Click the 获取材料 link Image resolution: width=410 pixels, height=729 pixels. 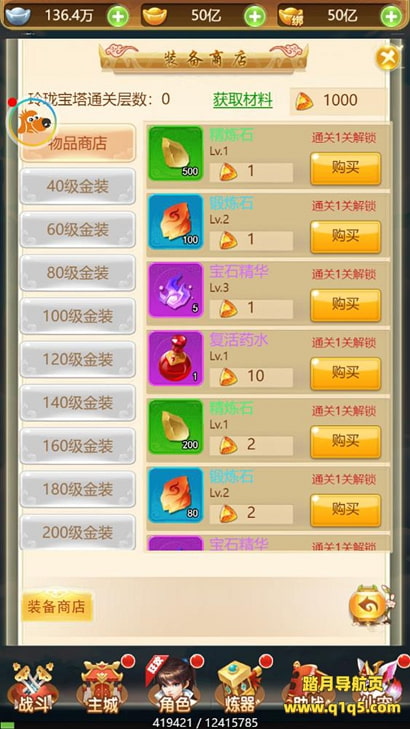[x=243, y=99]
